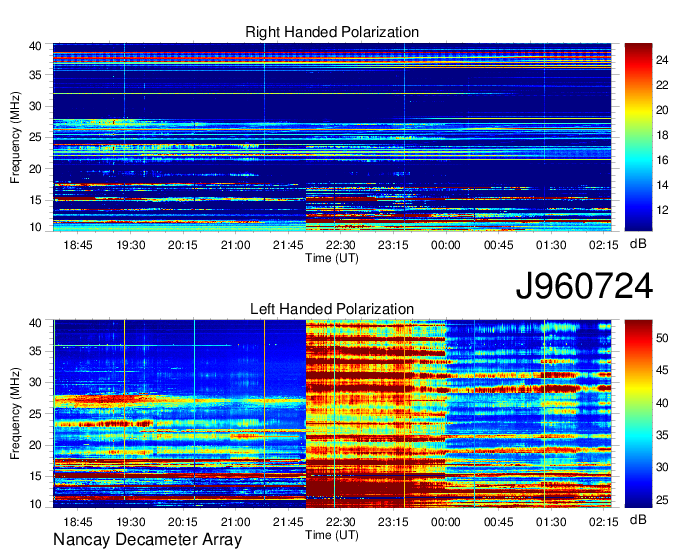680x552 pixels.
Task: Click the 22 value on upper color bar
Action: point(662,85)
